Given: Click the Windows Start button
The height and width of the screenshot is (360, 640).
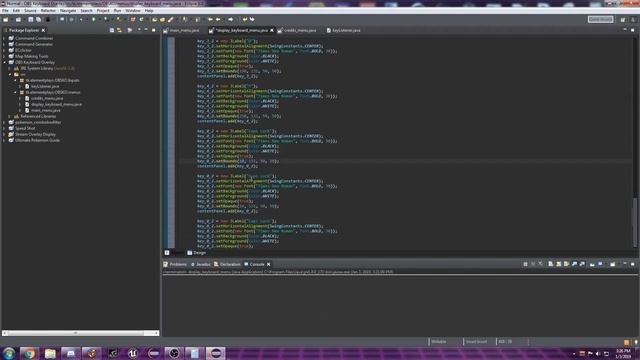Looking at the screenshot, I should coord(9,353).
